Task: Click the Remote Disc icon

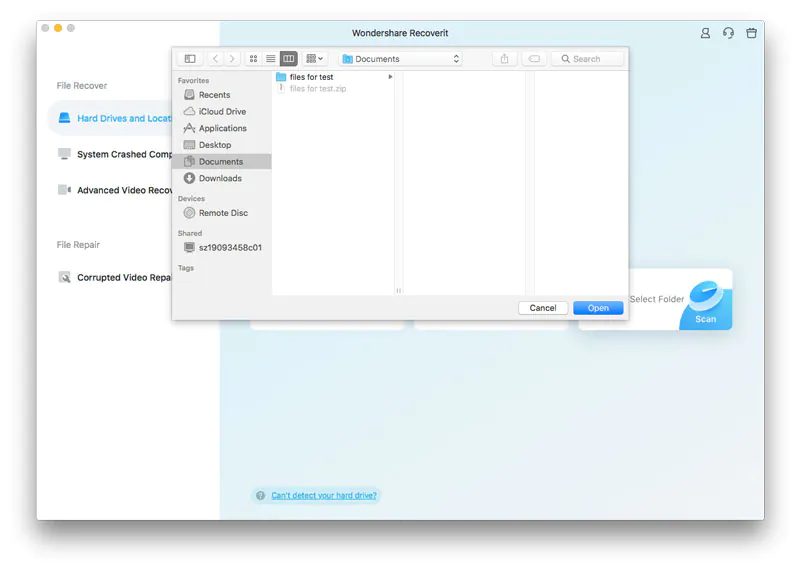Action: pyautogui.click(x=189, y=213)
